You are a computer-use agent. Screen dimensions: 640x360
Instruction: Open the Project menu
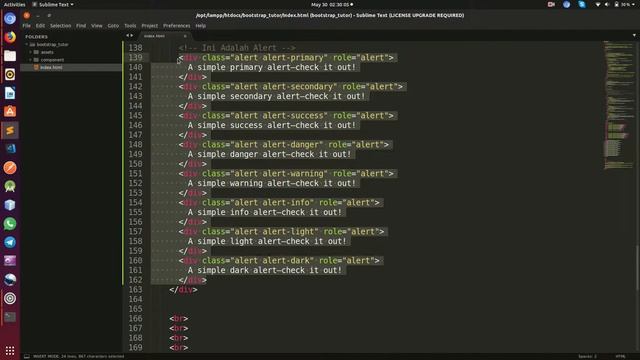pyautogui.click(x=149, y=26)
